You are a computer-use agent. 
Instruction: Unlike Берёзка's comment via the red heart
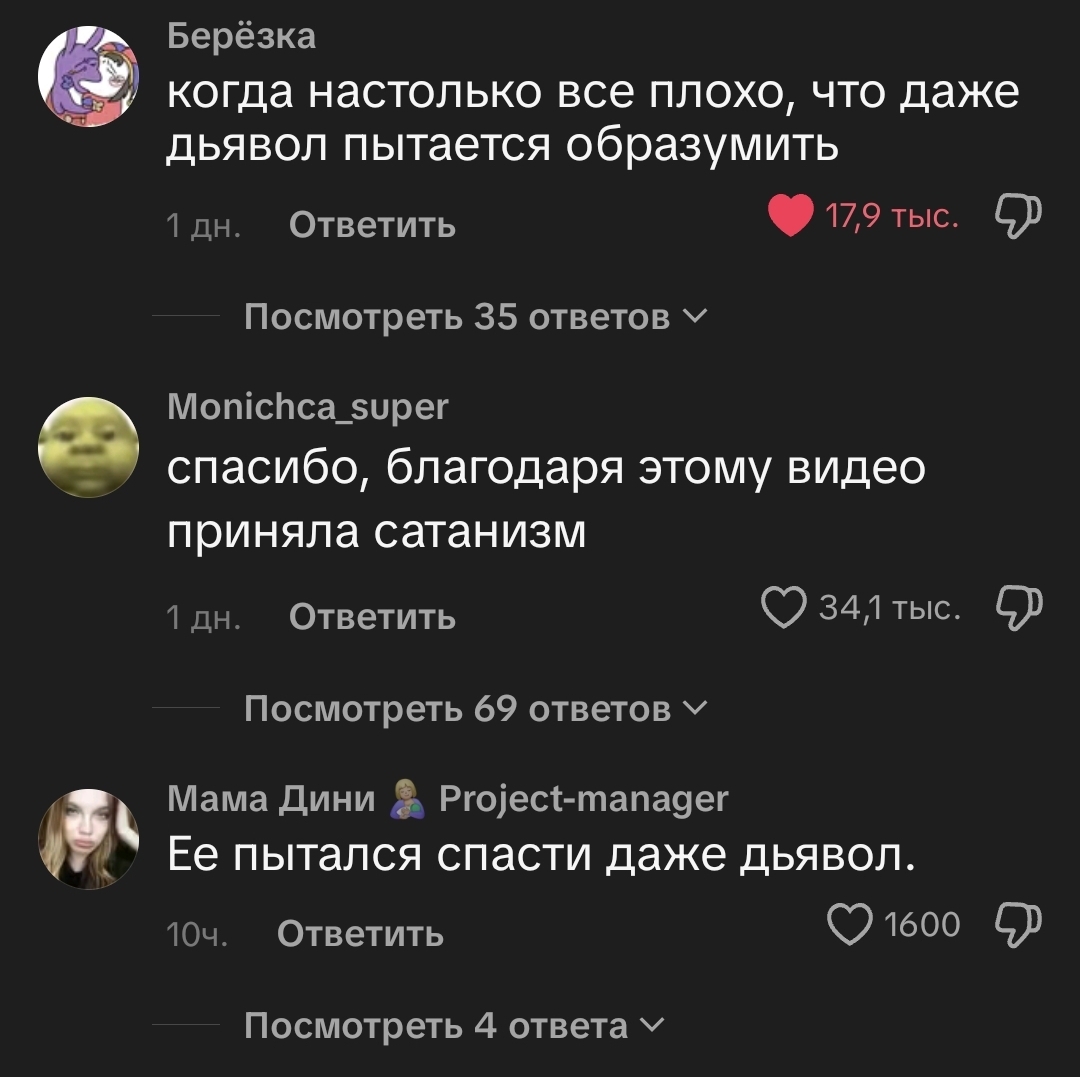pyautogui.click(x=791, y=216)
